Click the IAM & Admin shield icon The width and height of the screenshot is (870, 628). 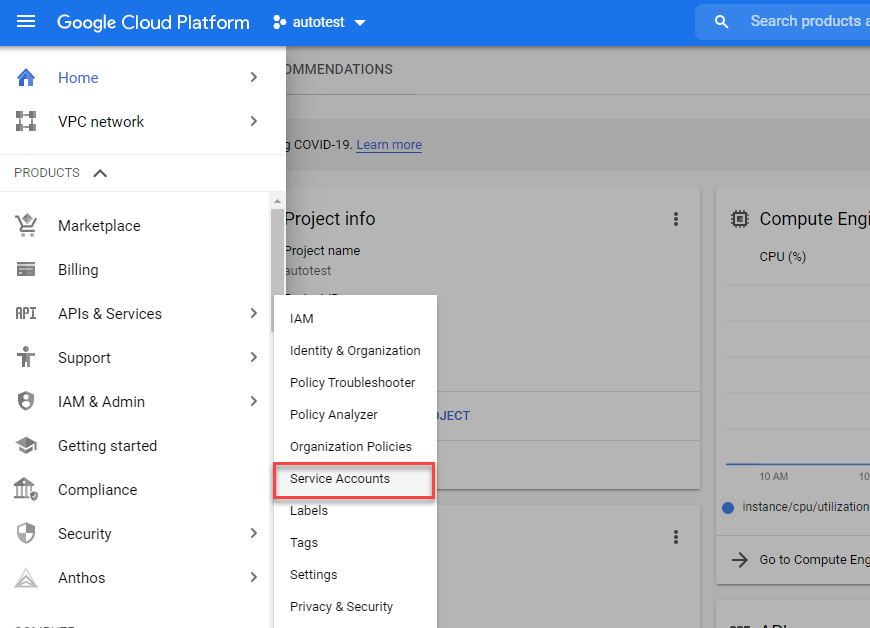coord(26,401)
